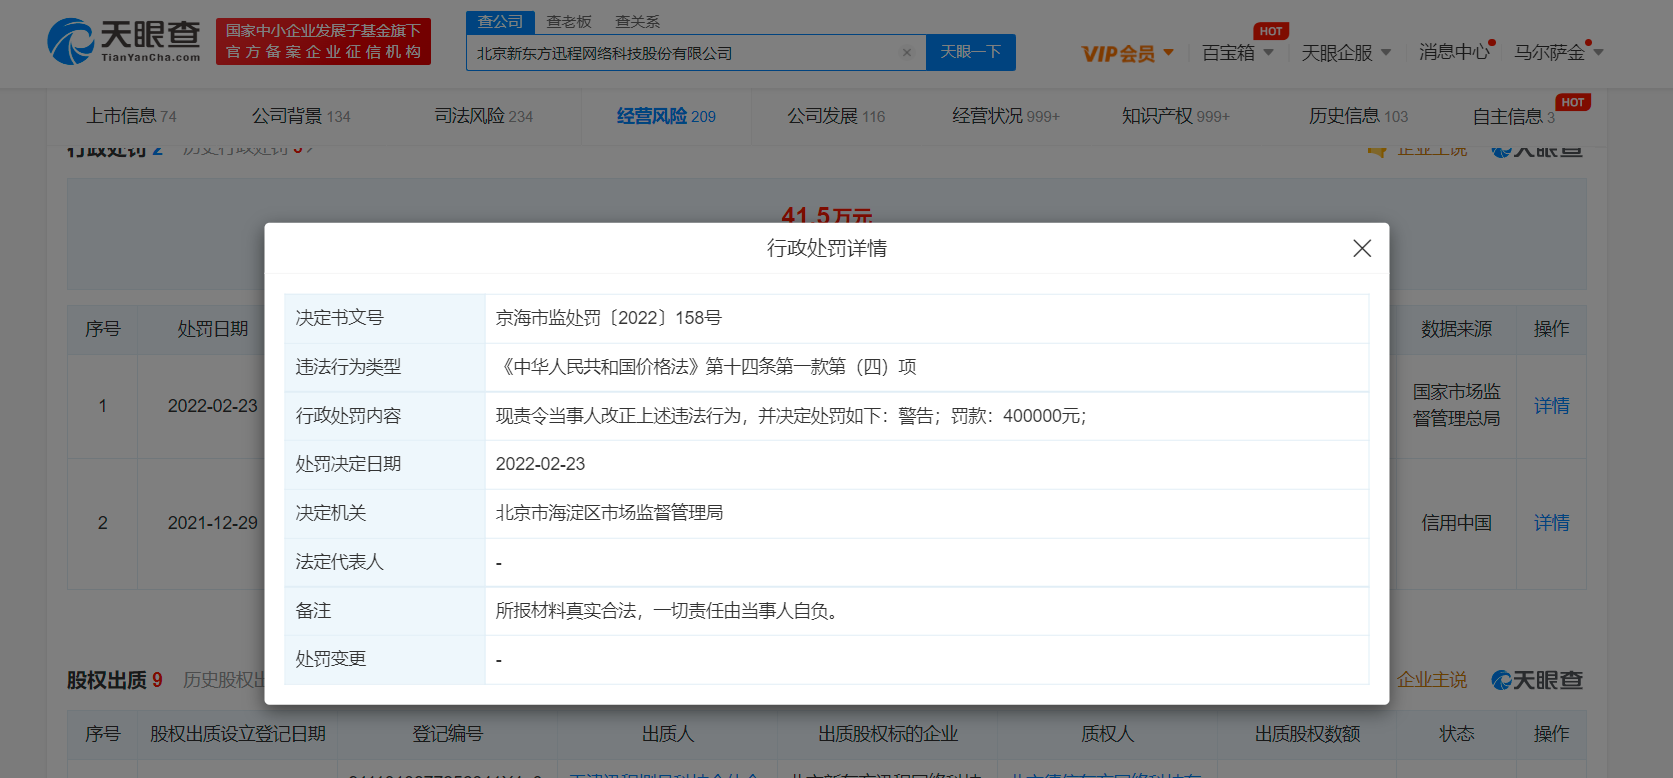Select the 查公司 search tab
The height and width of the screenshot is (778, 1673).
click(x=500, y=22)
